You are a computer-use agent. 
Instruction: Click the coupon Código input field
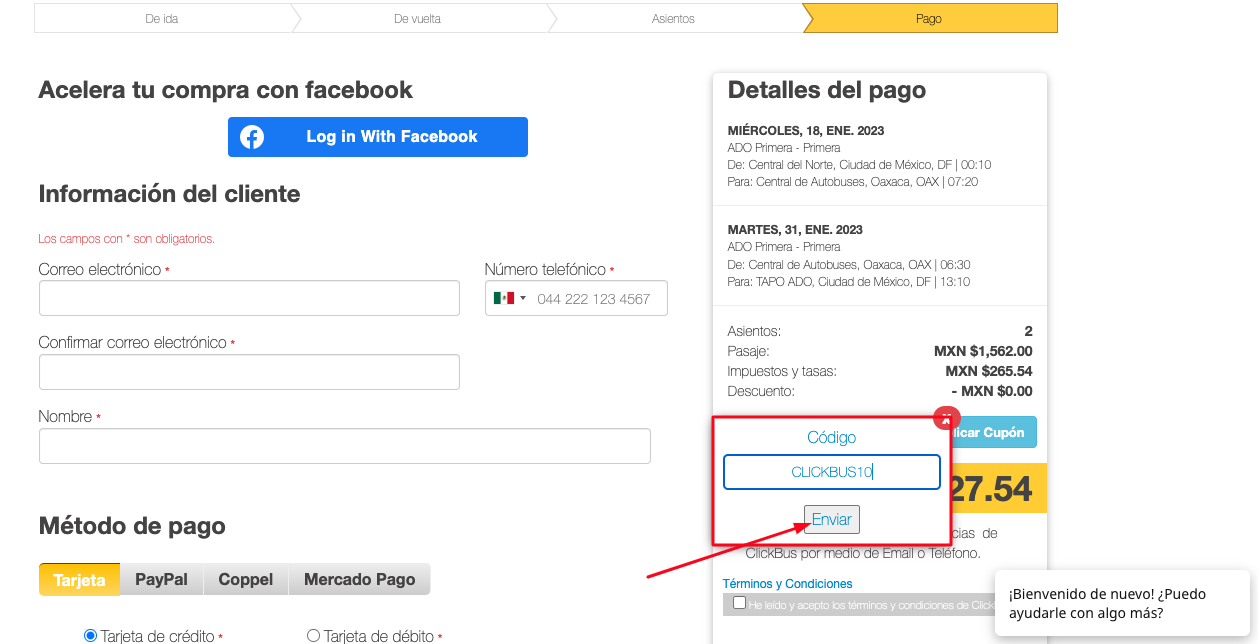832,472
